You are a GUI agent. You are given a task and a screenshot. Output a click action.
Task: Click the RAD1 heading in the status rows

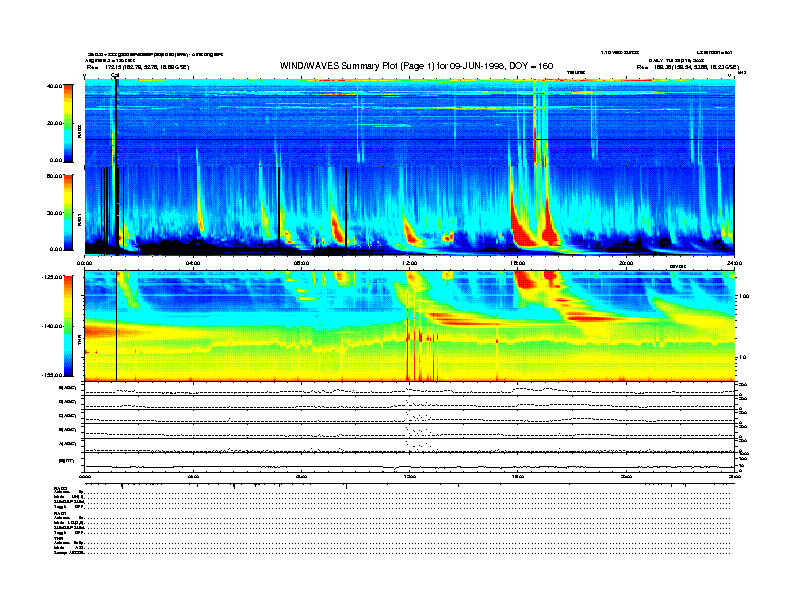pyautogui.click(x=61, y=514)
